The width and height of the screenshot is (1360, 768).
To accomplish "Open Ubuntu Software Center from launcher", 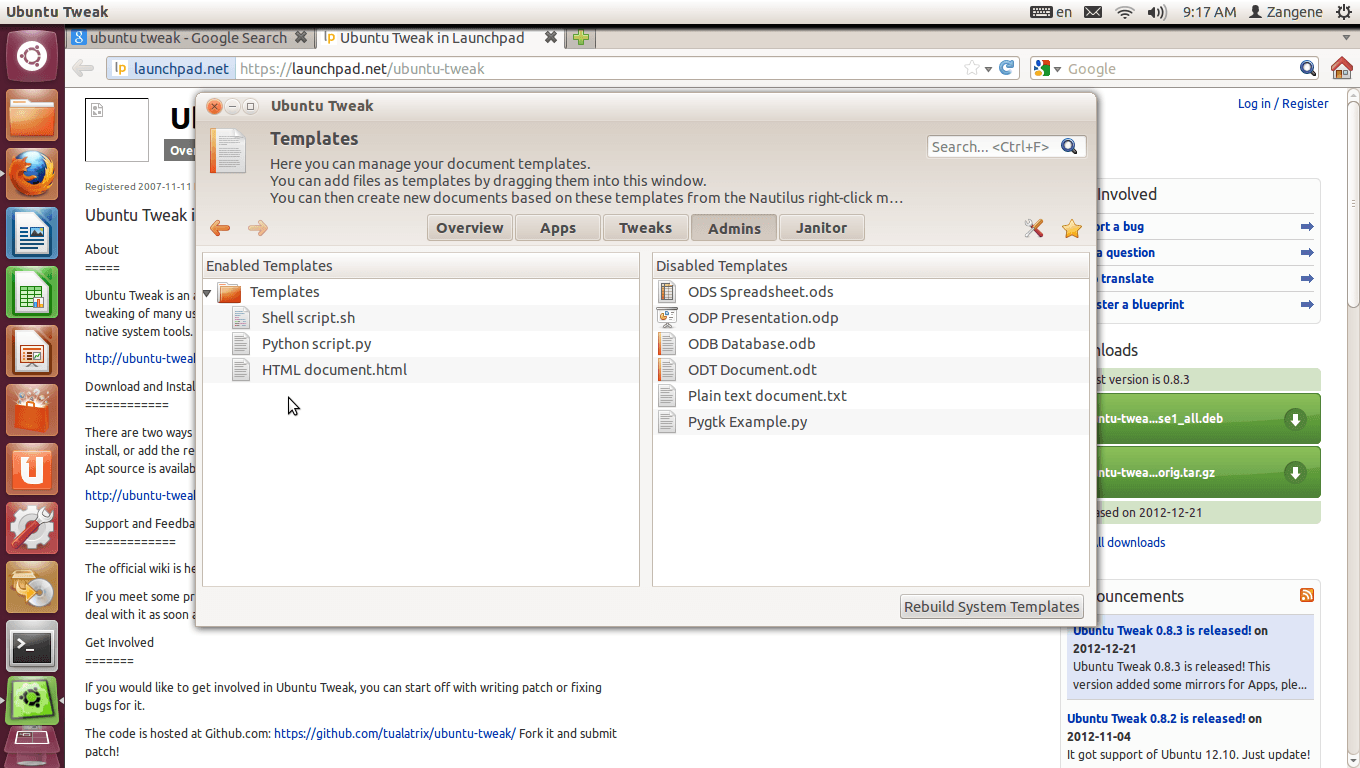I will pos(32,410).
